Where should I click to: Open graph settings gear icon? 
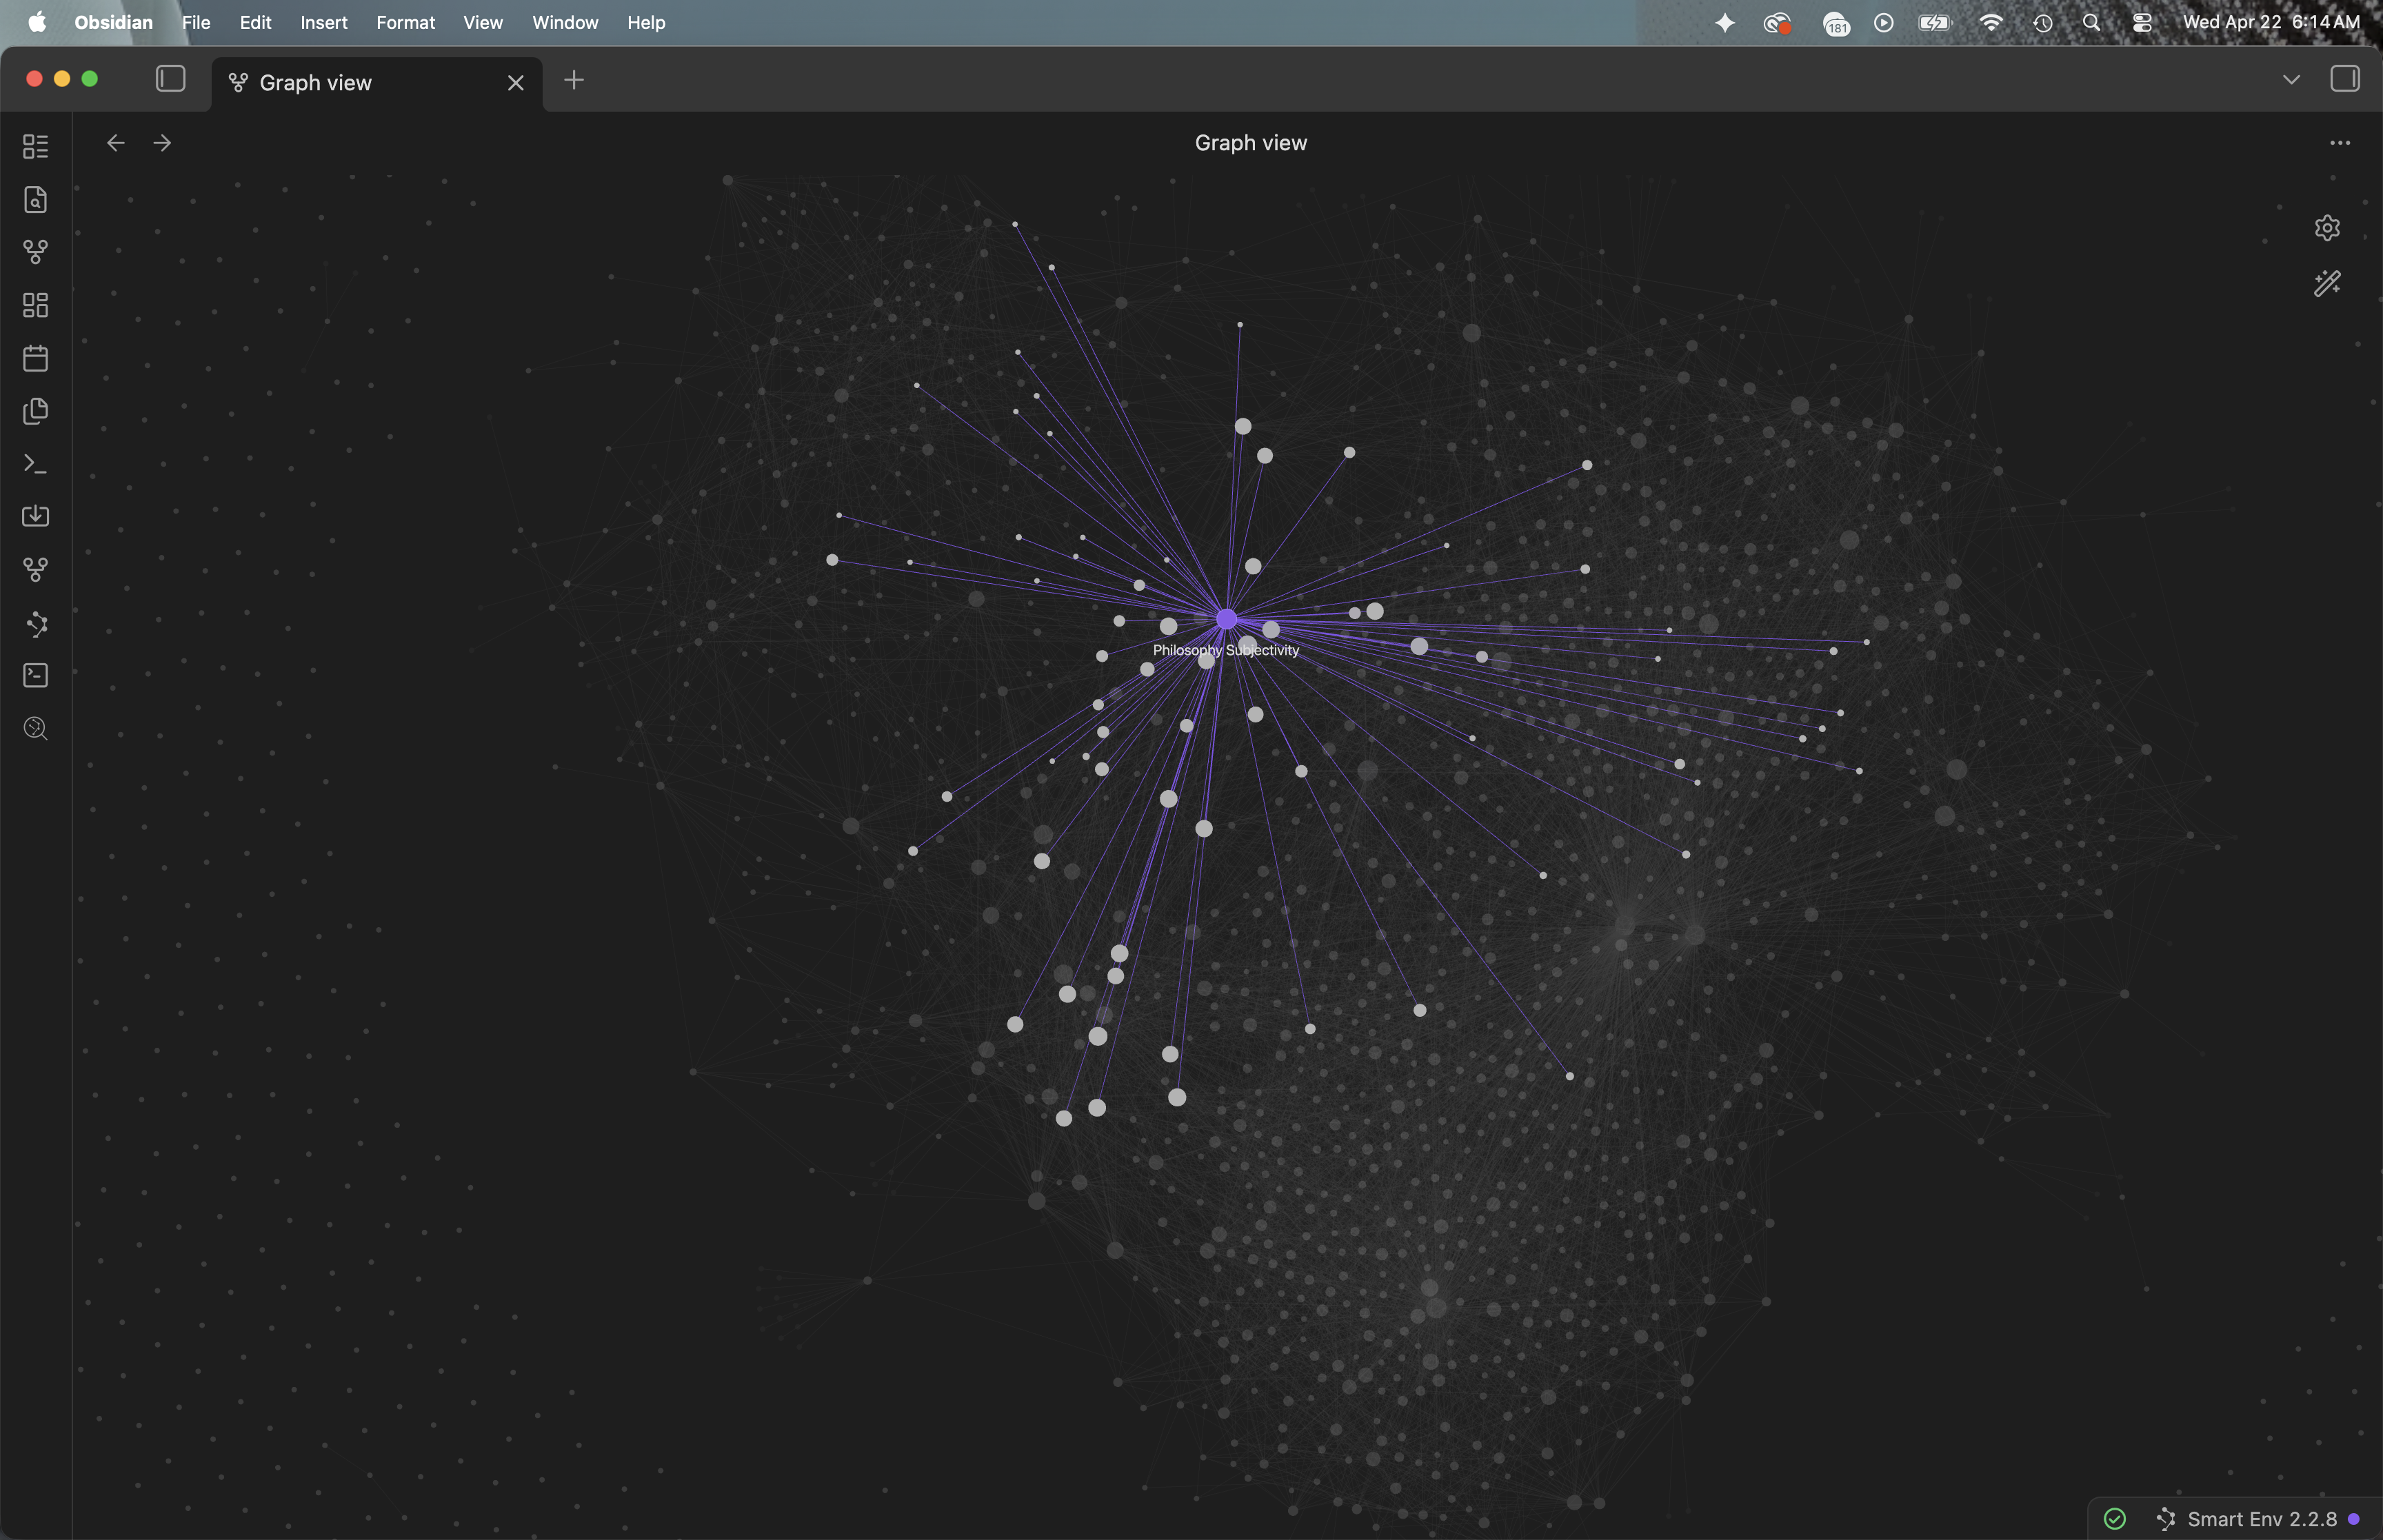(2327, 228)
